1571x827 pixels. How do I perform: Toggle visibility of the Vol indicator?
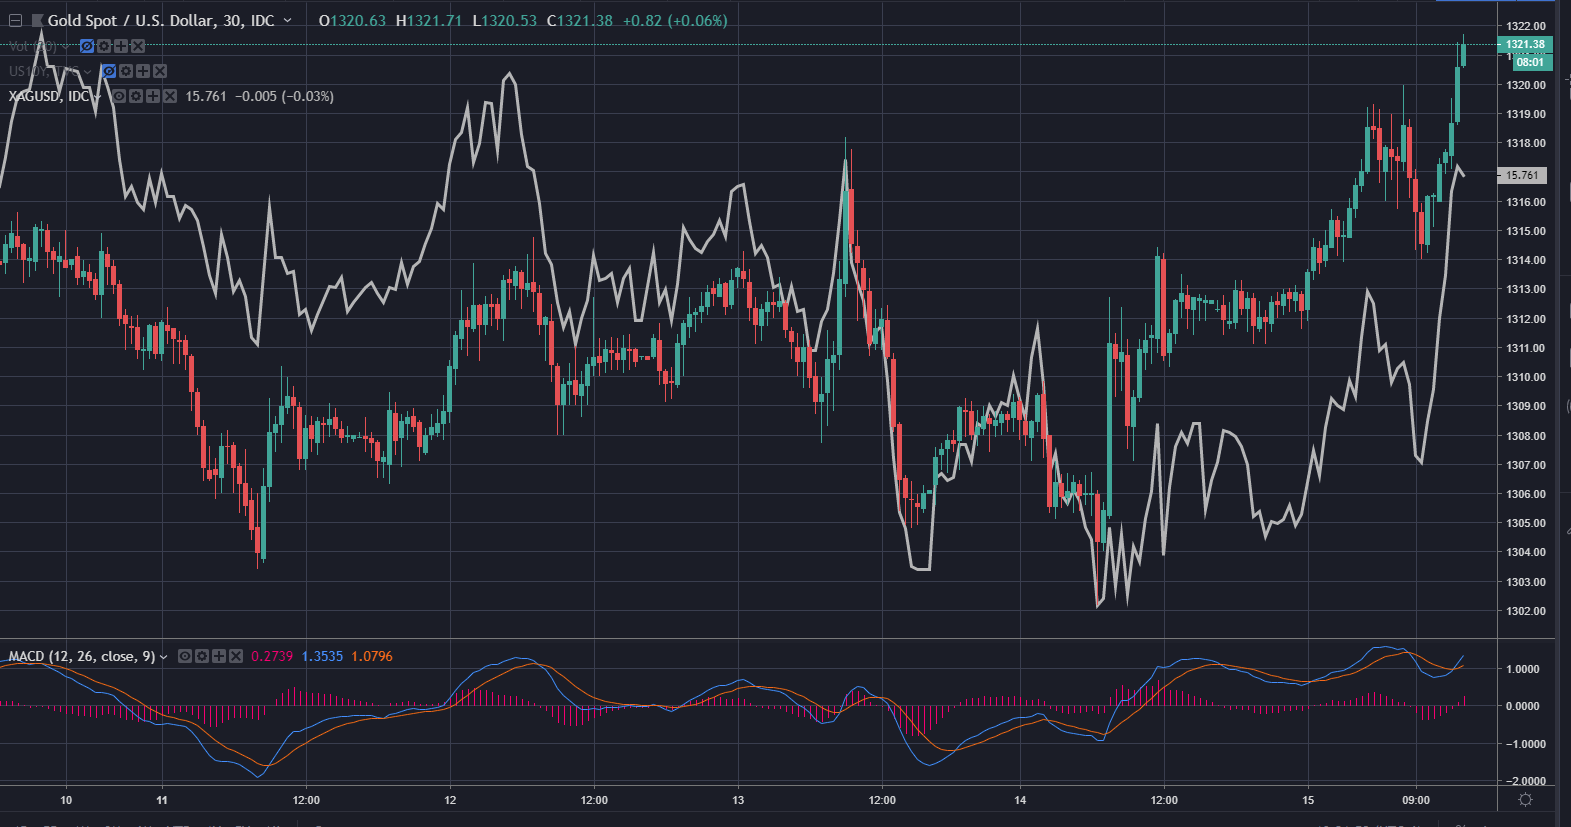coord(87,46)
